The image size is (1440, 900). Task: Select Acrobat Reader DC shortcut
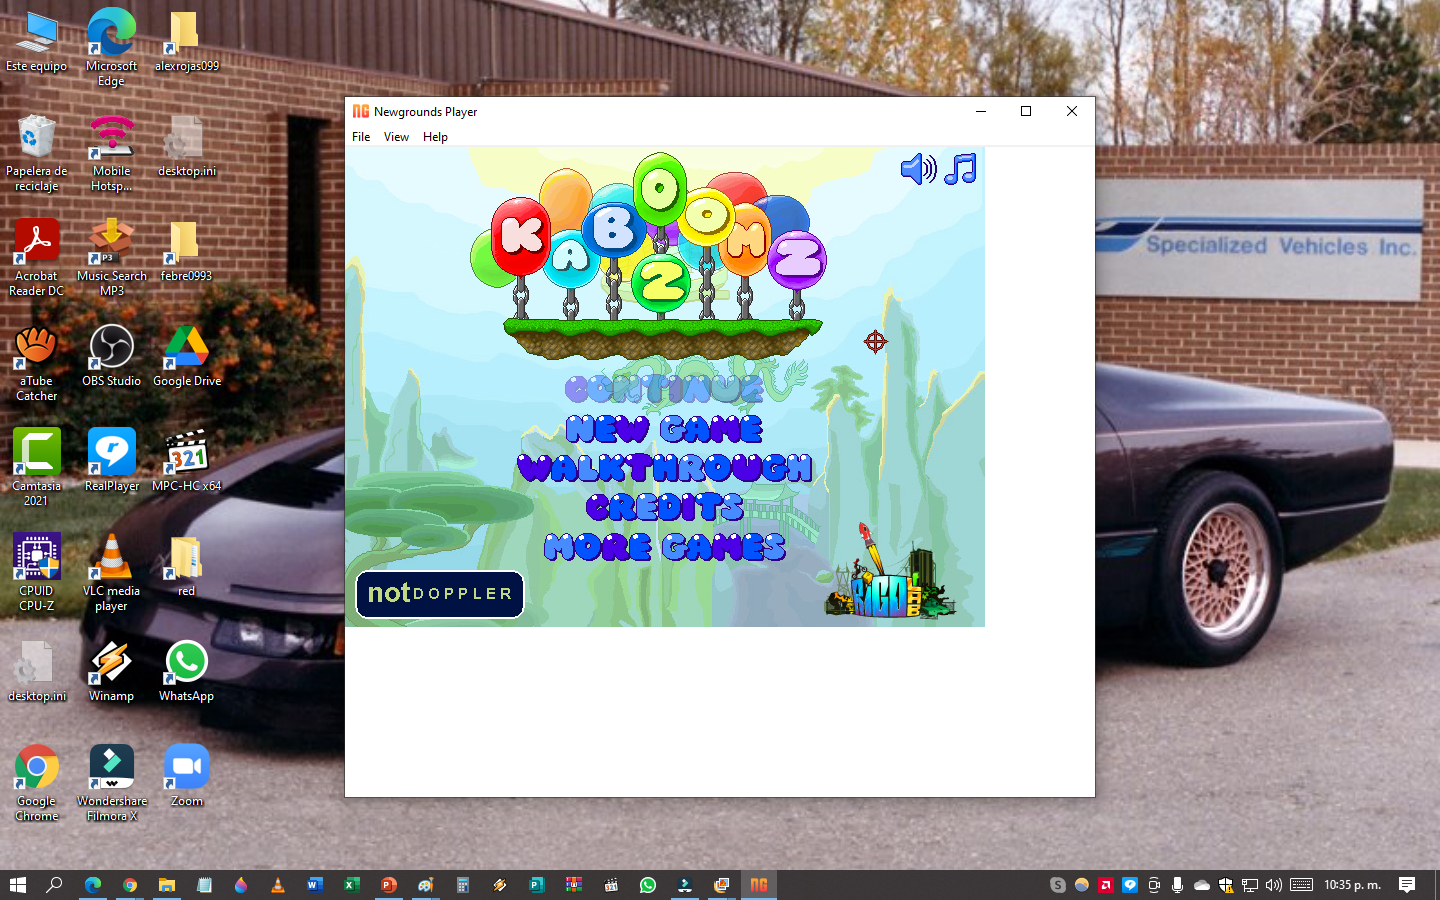(x=37, y=257)
